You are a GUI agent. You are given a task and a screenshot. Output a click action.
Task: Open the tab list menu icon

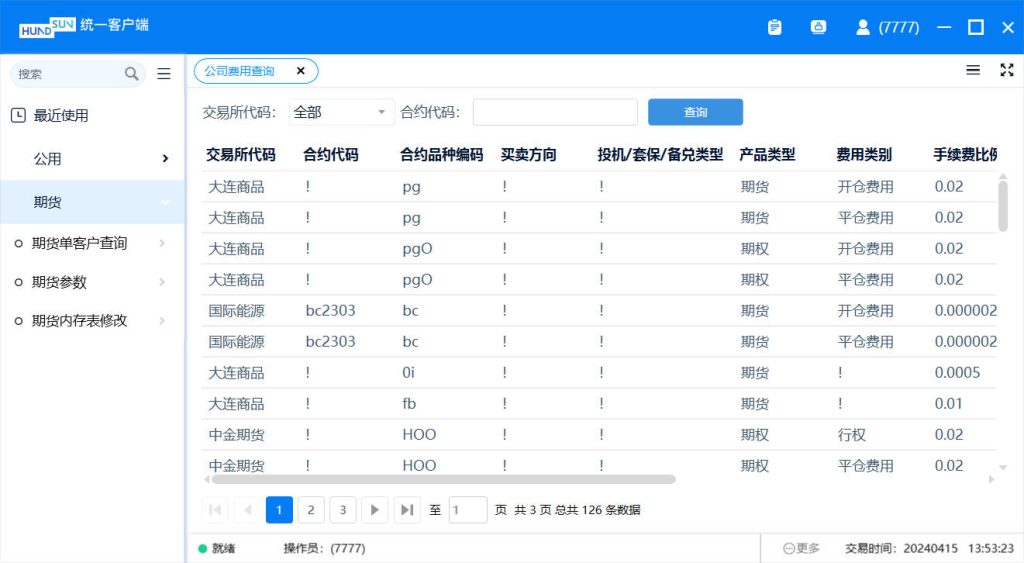(973, 70)
